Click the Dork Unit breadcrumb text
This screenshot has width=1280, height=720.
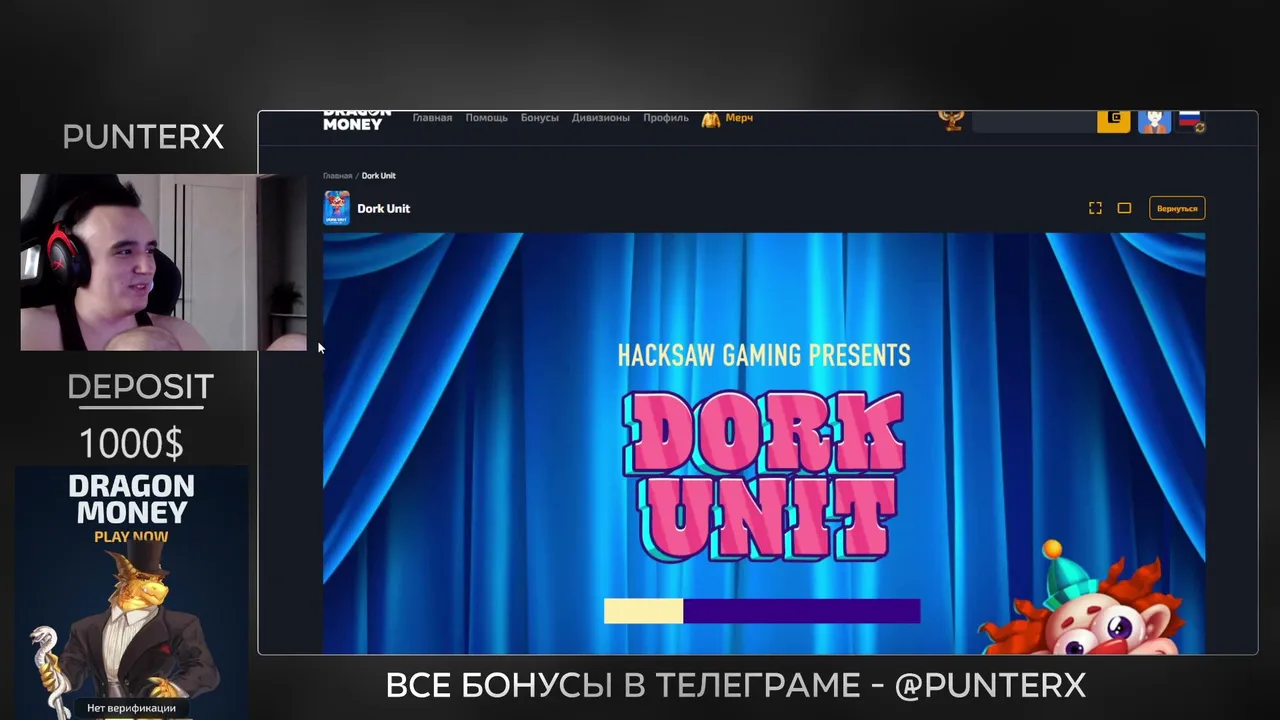[379, 176]
